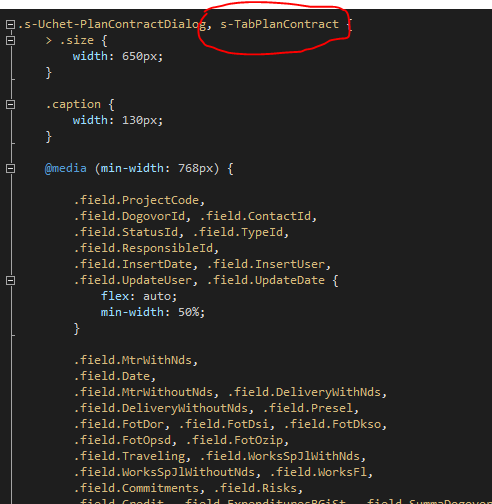Click the .field.WorksFl selector
The width and height of the screenshot is (492, 504).
point(318,472)
